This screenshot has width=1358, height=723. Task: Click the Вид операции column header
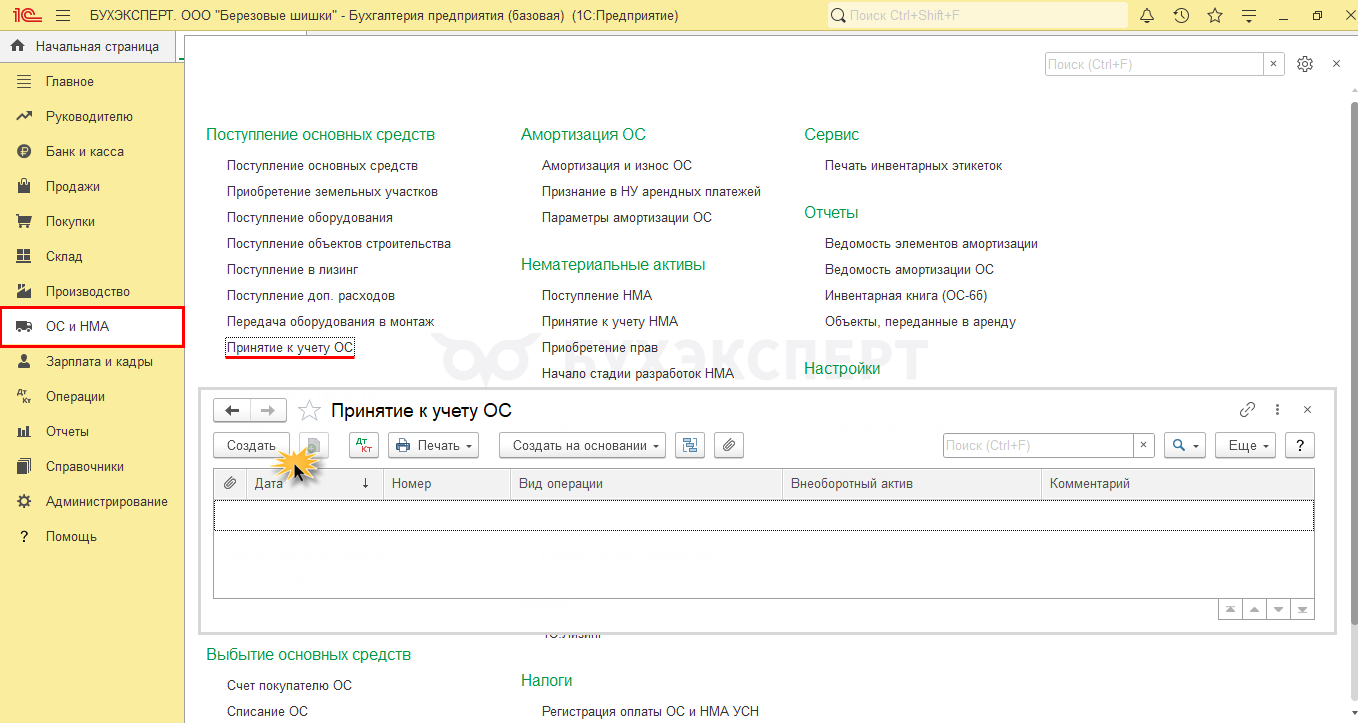coord(646,484)
